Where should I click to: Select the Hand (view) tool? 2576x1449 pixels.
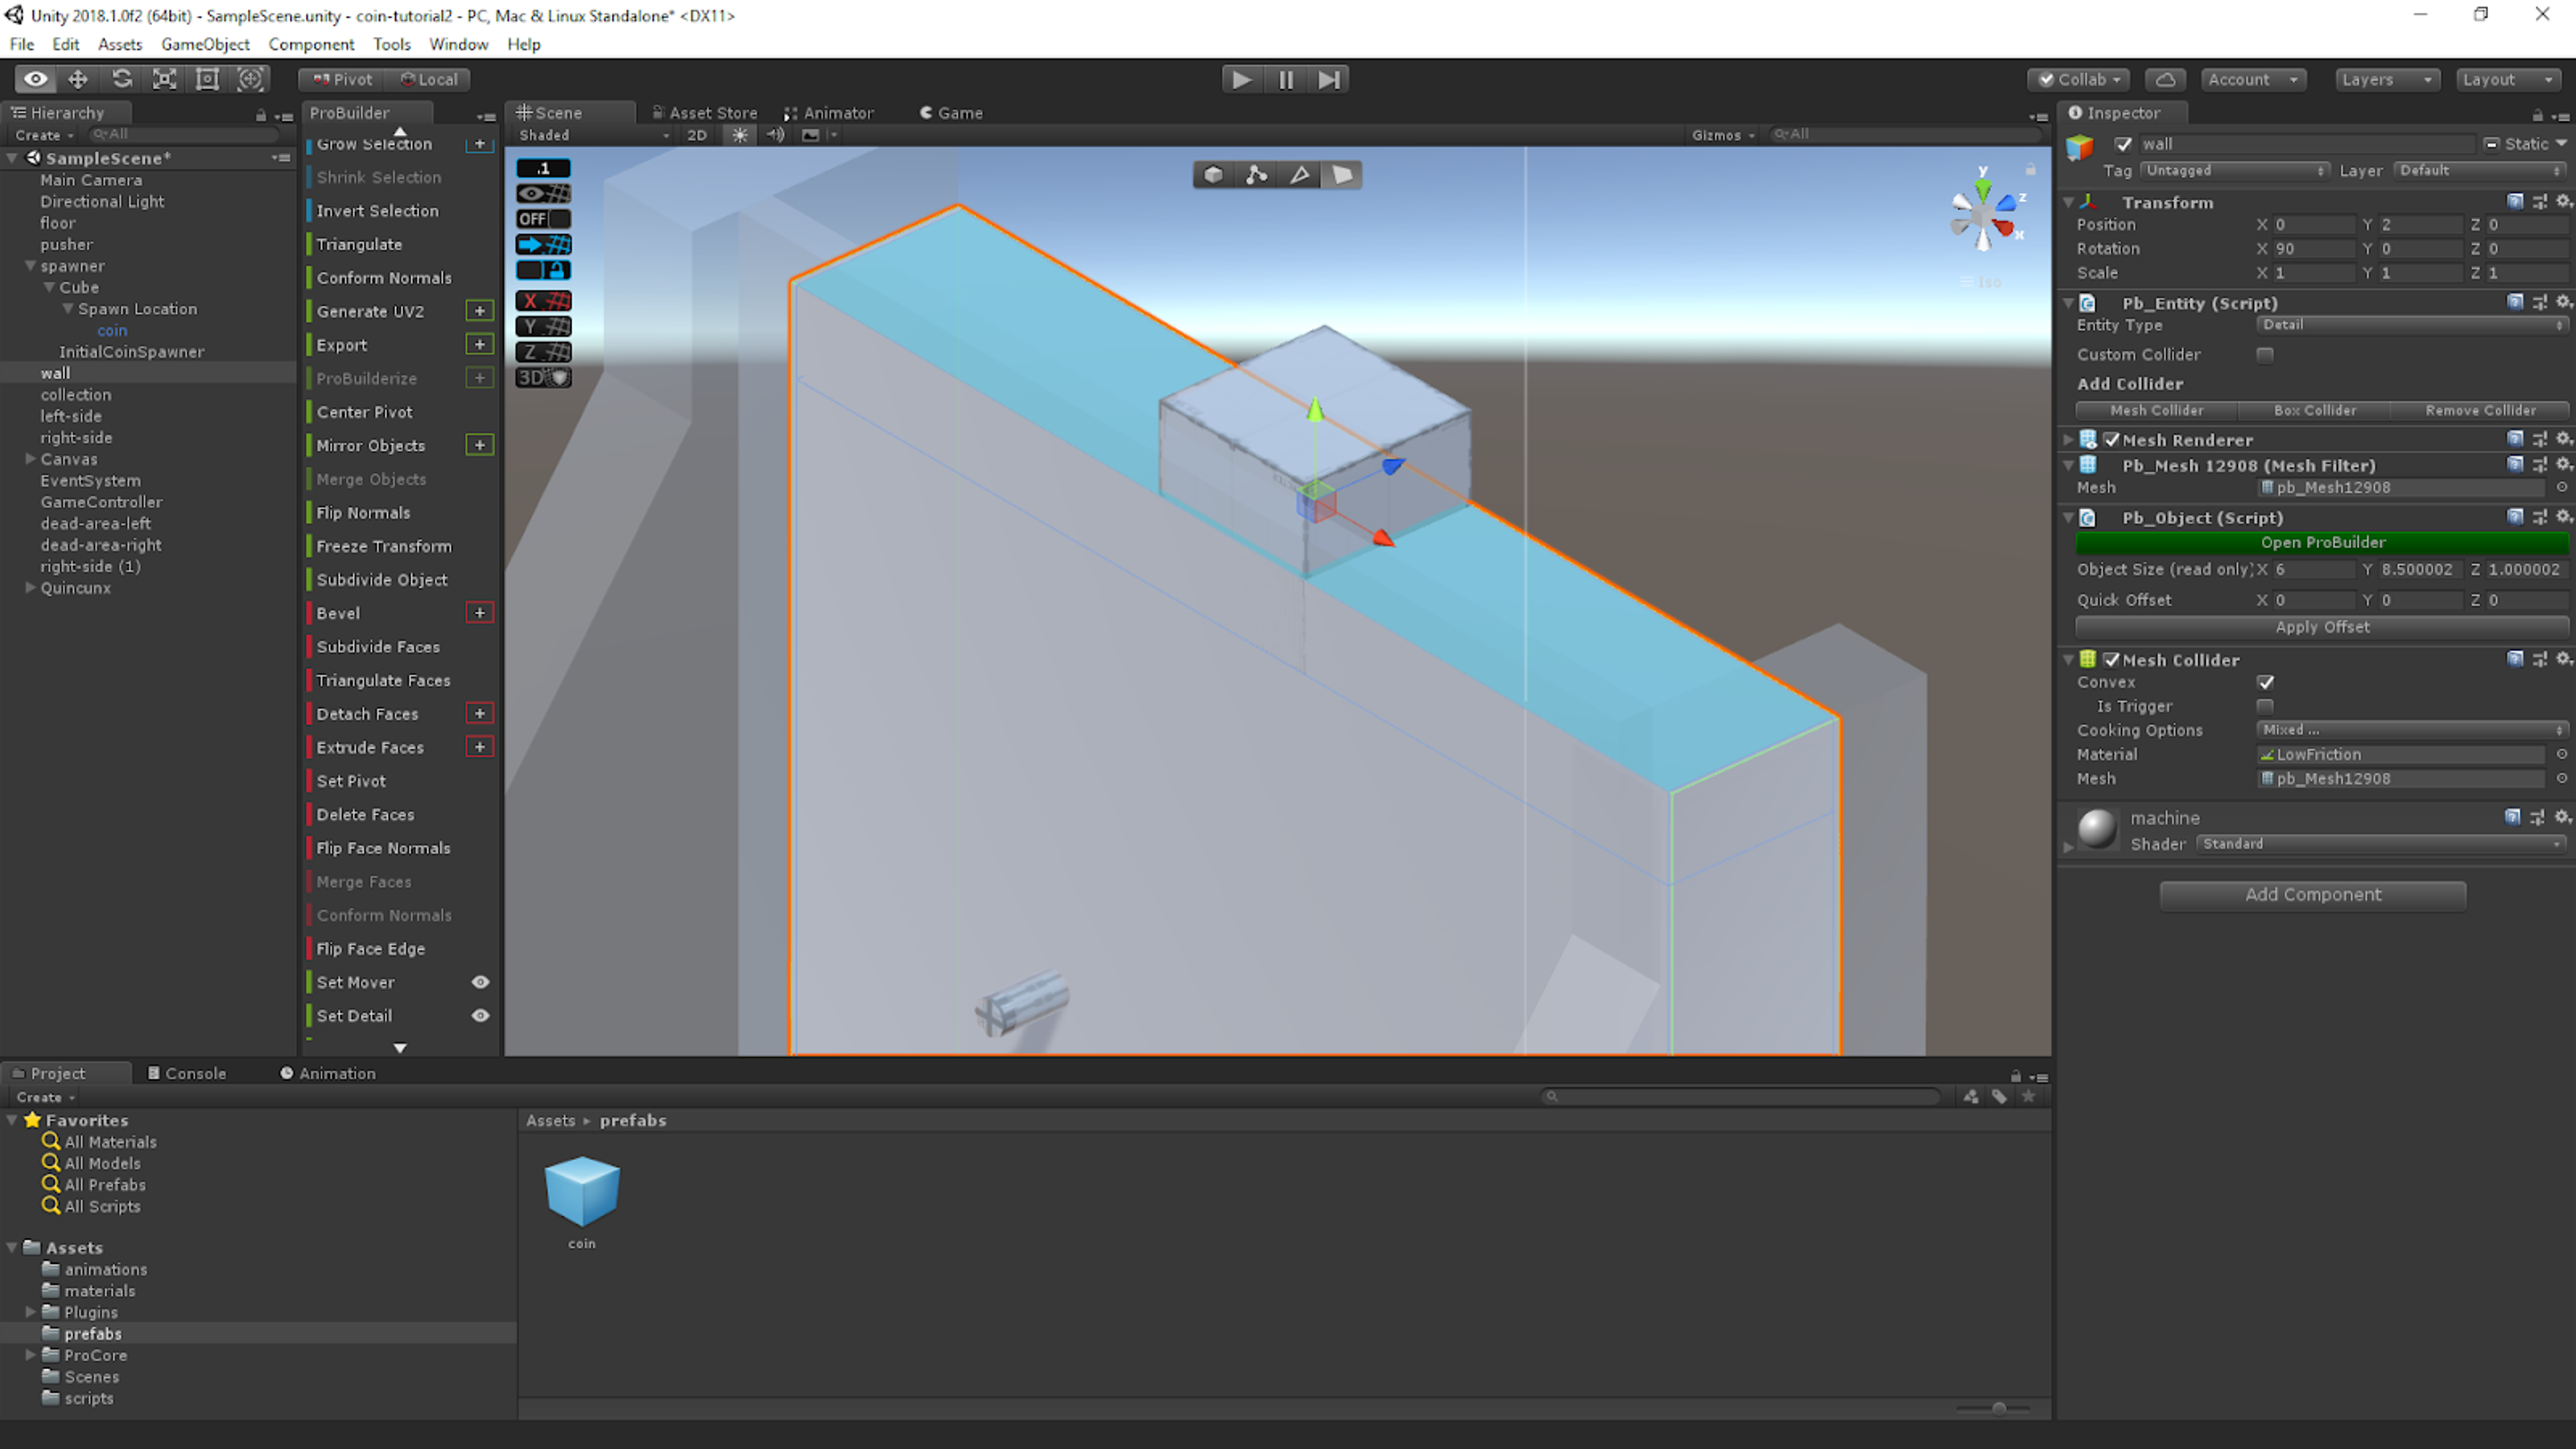coord(35,79)
